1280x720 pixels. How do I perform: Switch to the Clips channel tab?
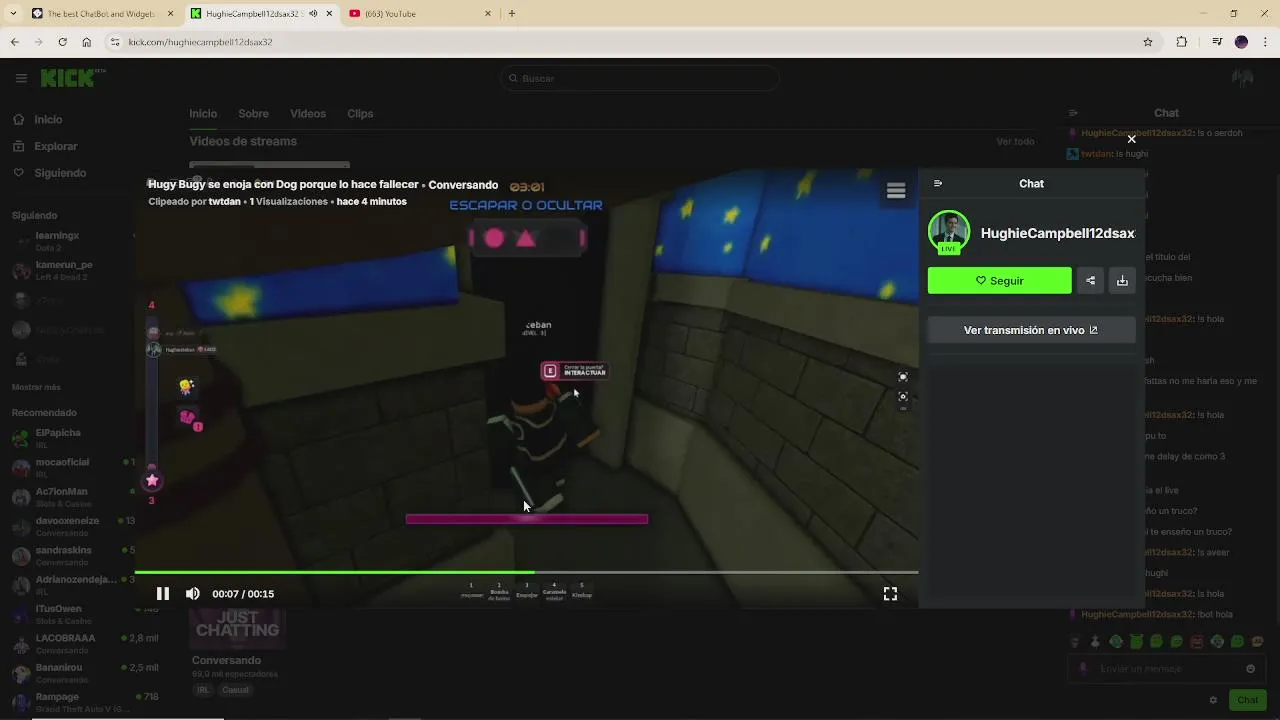[360, 114]
